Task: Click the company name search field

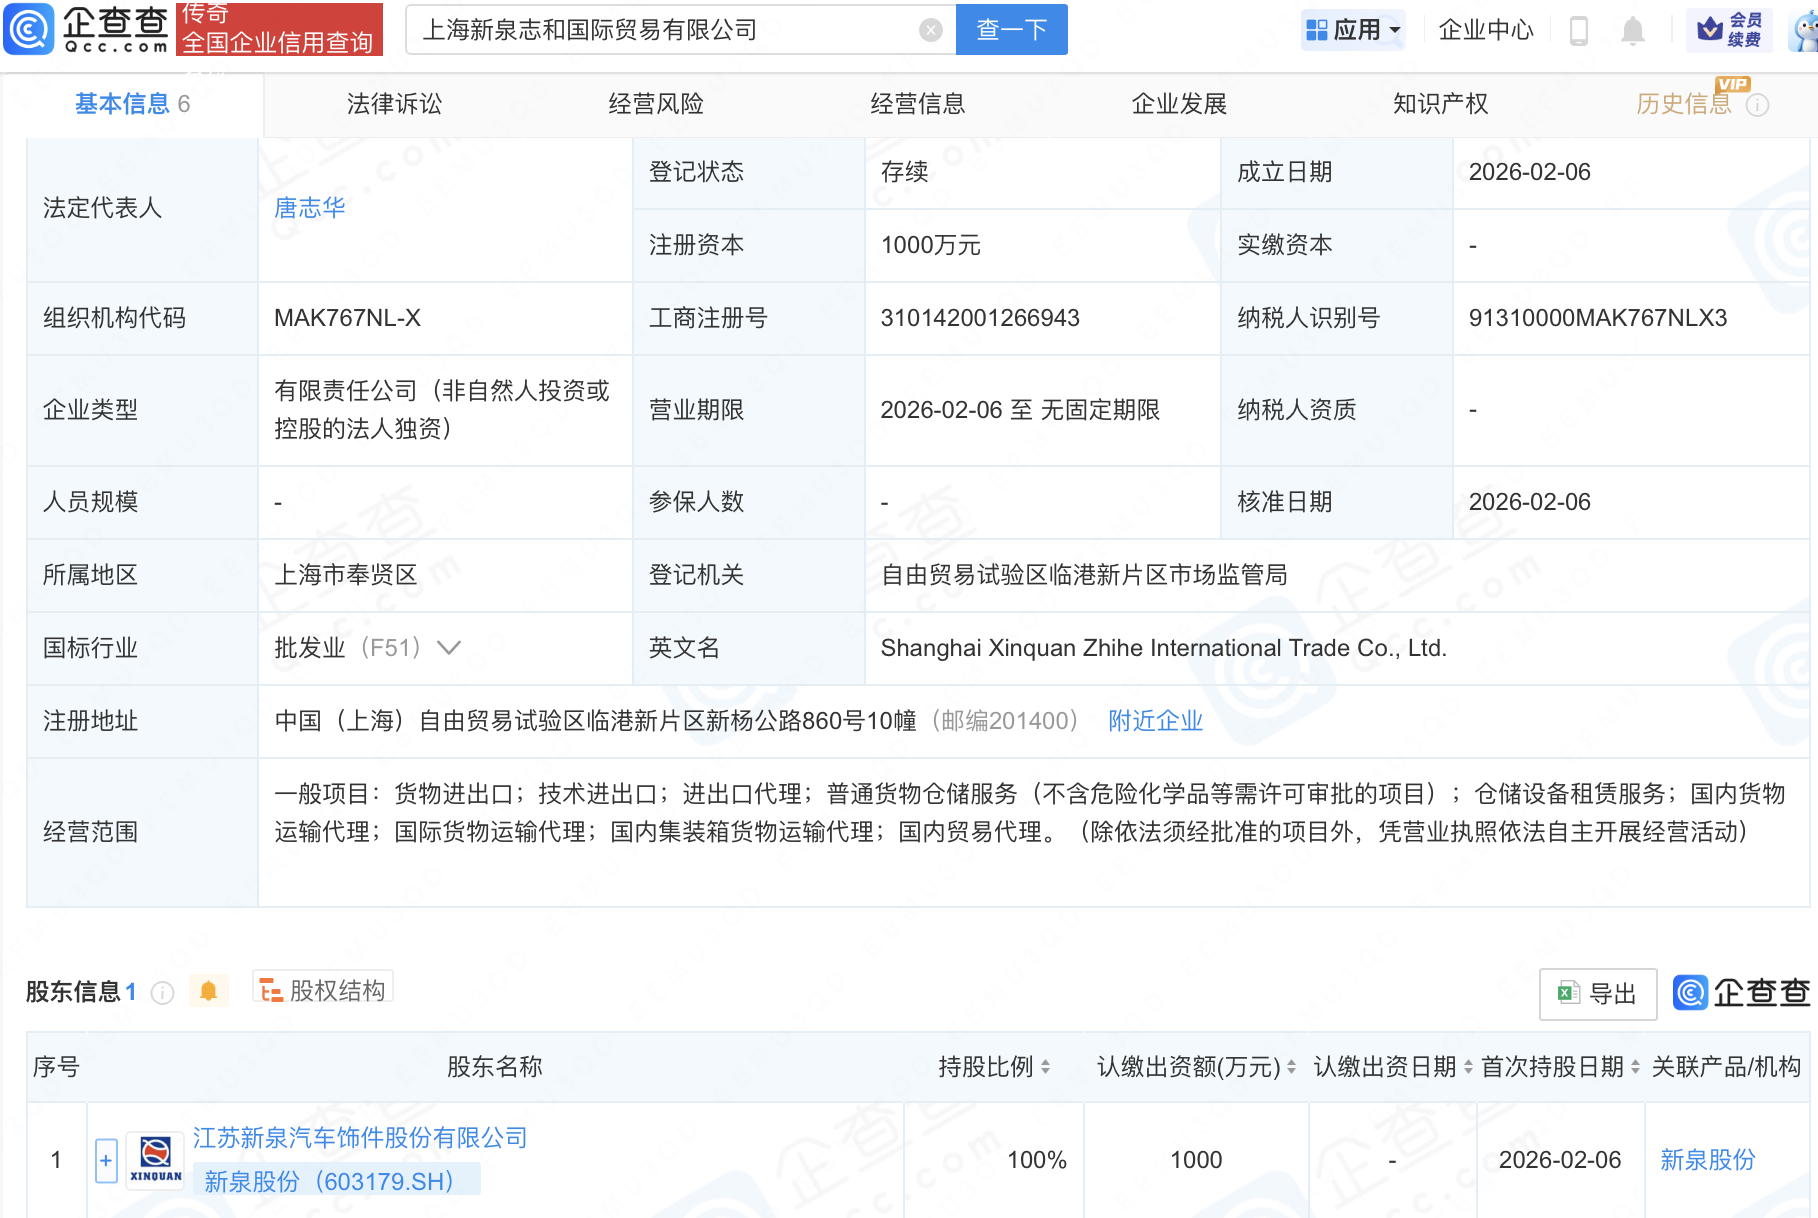Action: pyautogui.click(x=660, y=30)
